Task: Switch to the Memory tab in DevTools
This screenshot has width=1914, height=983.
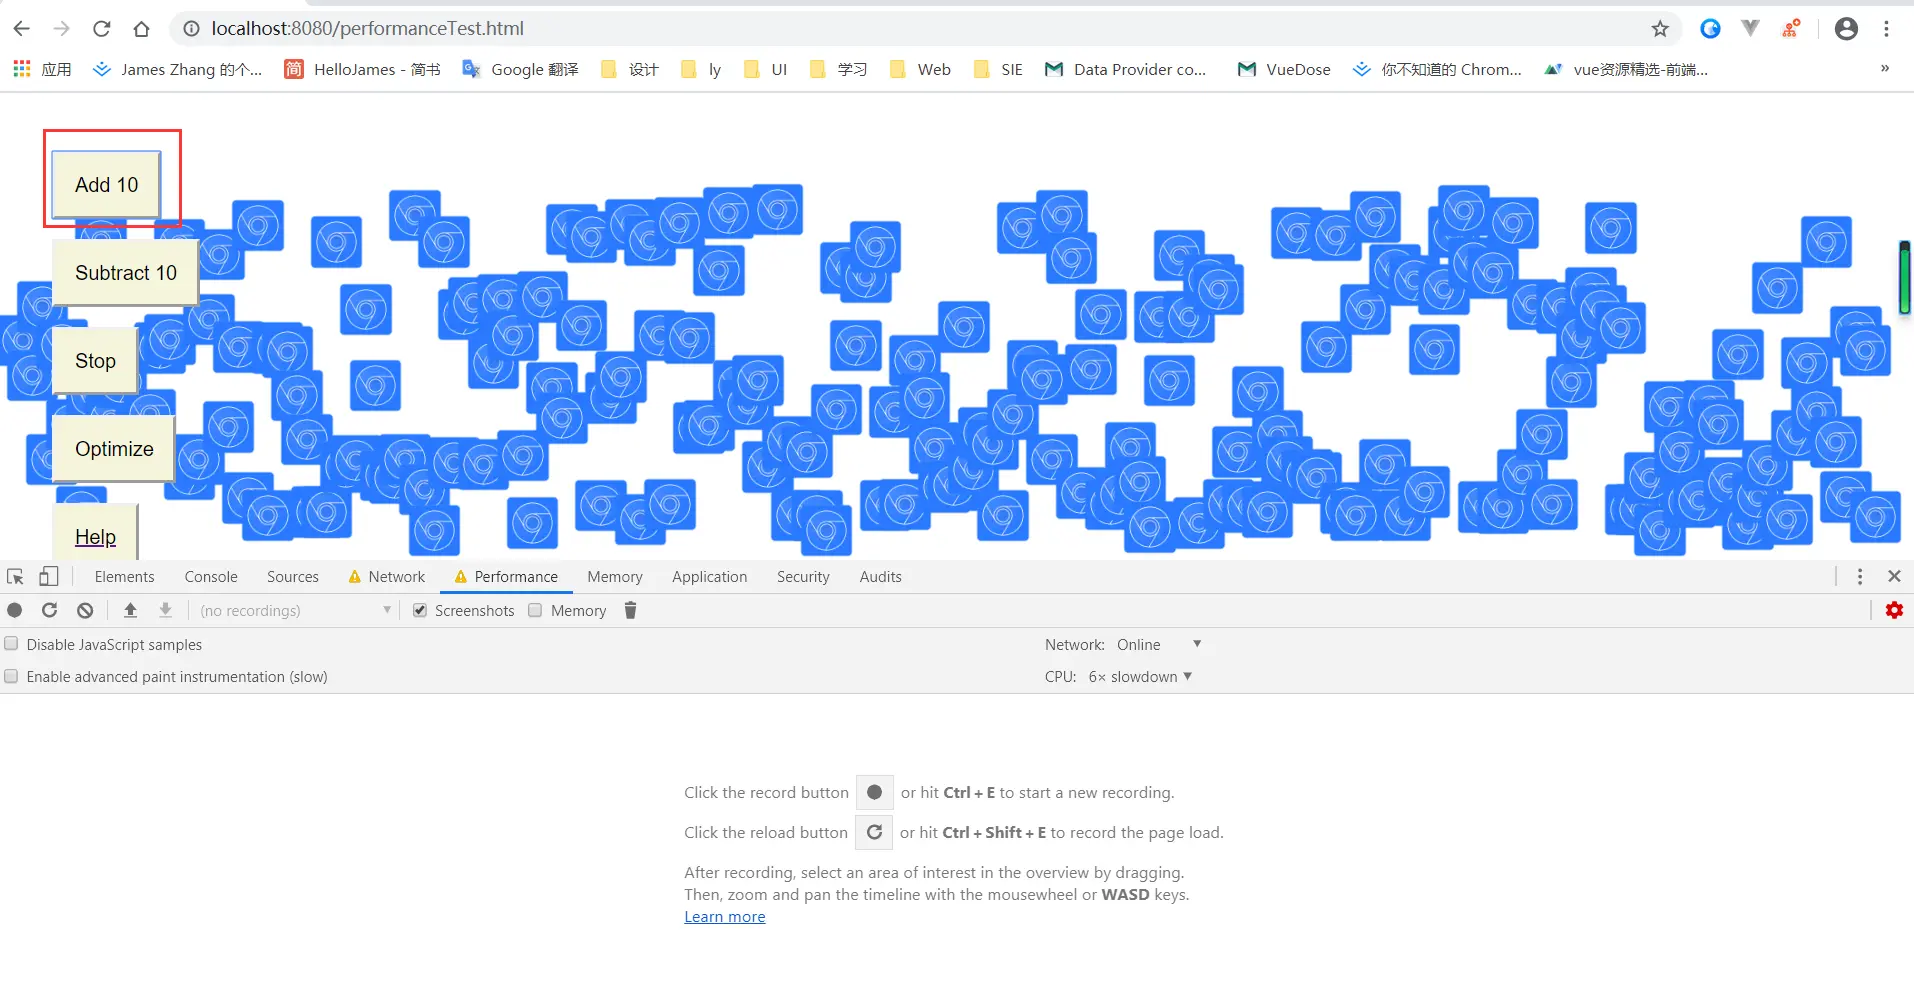Action: [615, 577]
